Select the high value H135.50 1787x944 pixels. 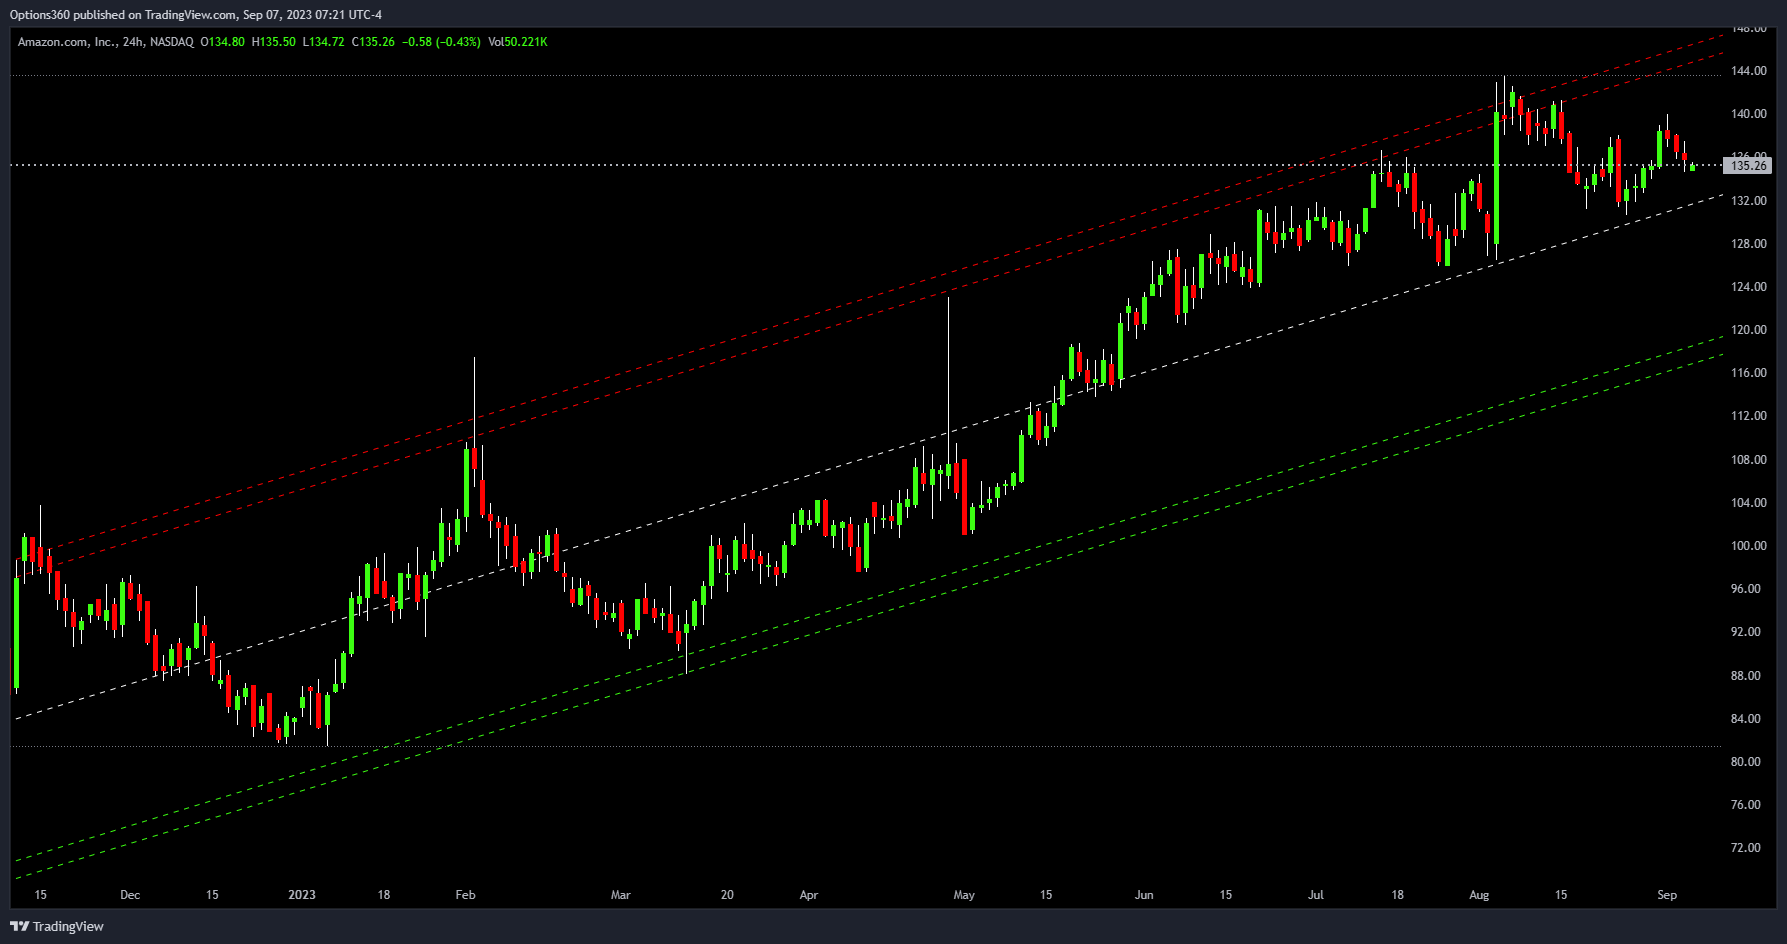[x=274, y=42]
